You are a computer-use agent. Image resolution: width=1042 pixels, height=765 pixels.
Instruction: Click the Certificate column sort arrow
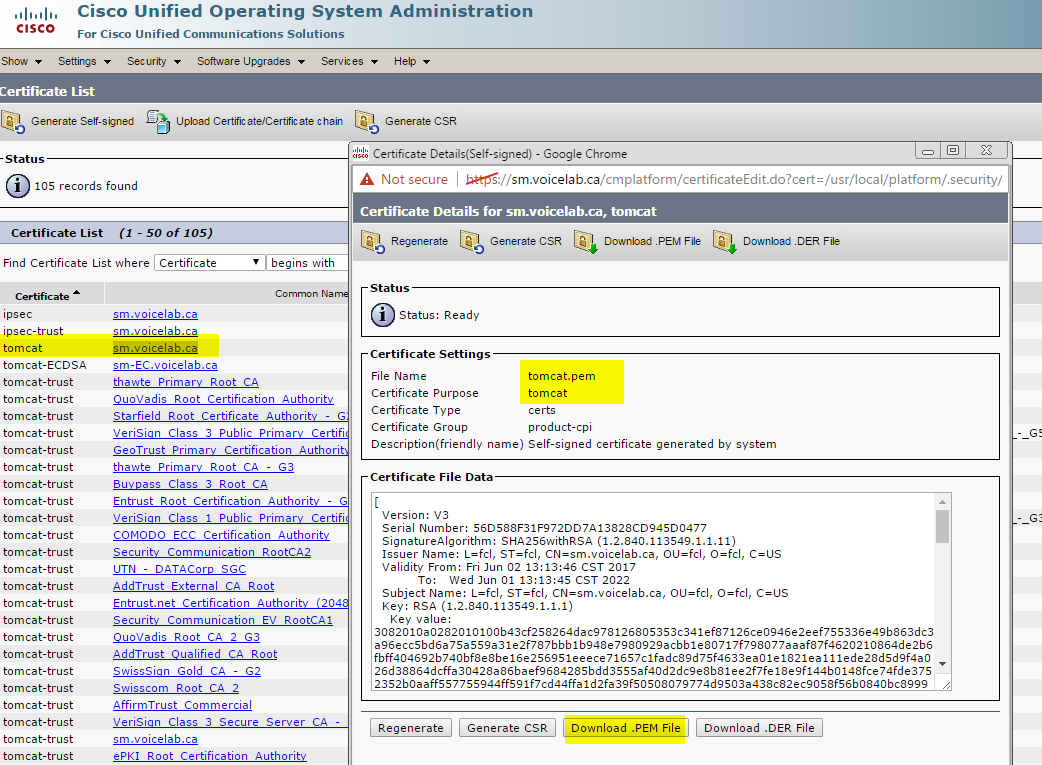pyautogui.click(x=76, y=292)
